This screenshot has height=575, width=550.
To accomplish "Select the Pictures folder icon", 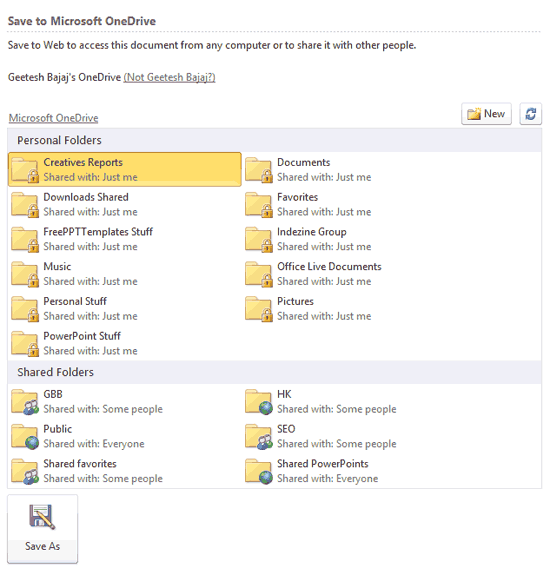I will coord(259,309).
